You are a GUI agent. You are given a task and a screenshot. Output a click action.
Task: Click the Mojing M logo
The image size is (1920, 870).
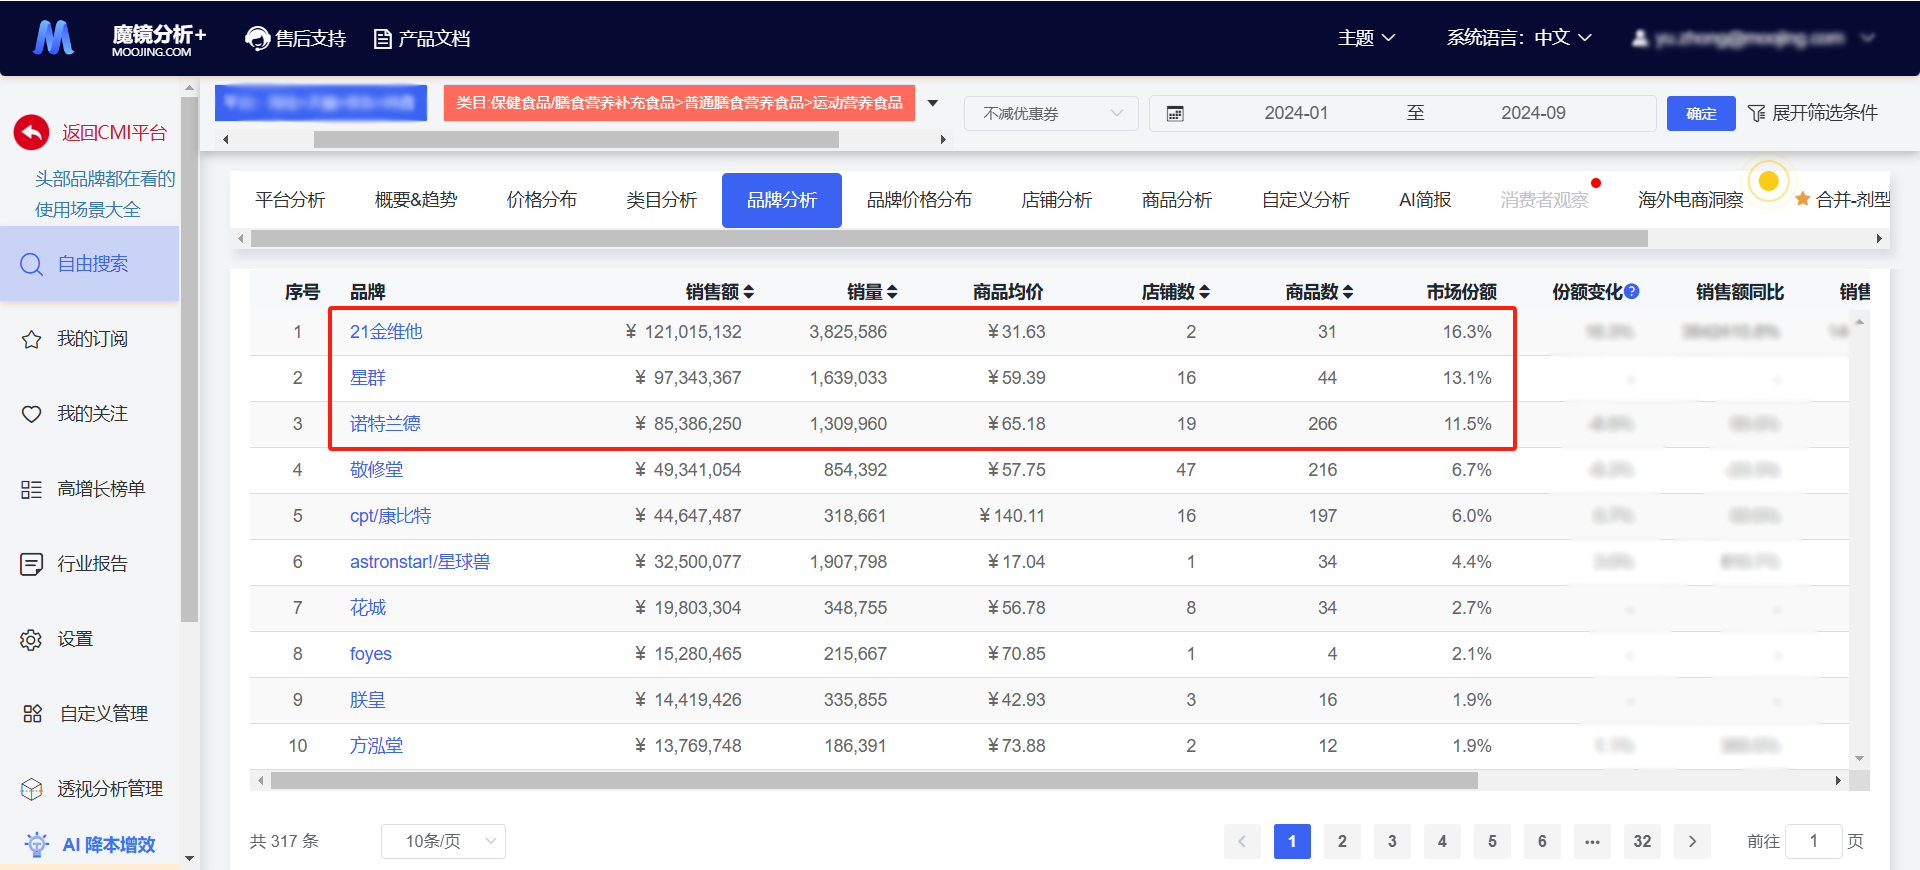(54, 38)
